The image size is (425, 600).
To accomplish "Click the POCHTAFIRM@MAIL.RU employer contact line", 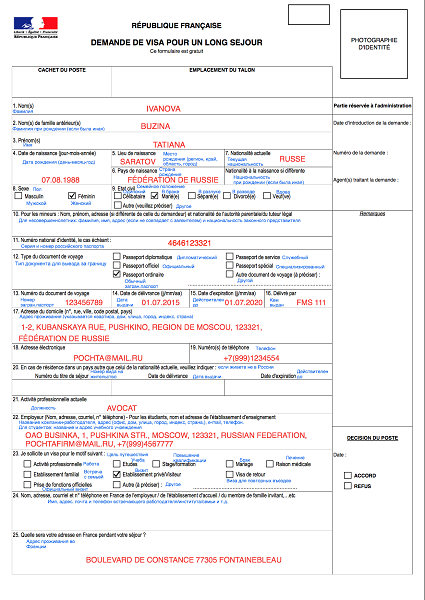I will tap(99, 444).
